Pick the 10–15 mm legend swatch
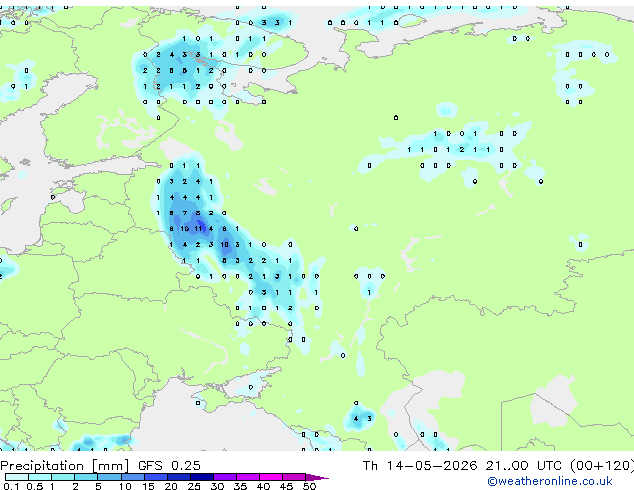The height and width of the screenshot is (490, 634). [133, 477]
